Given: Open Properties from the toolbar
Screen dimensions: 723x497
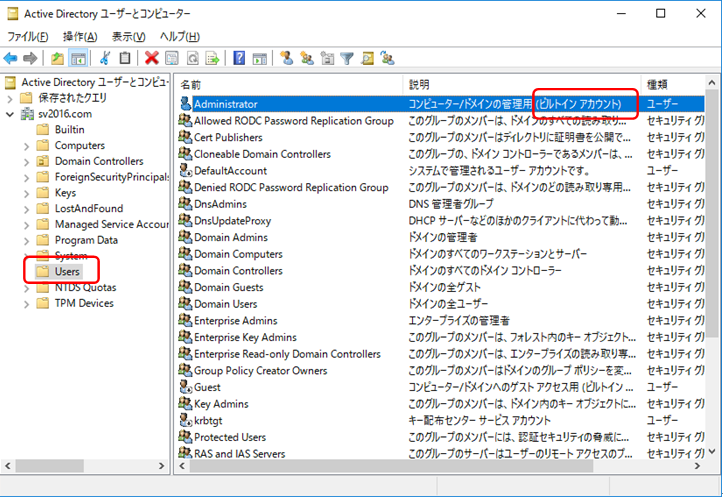Looking at the screenshot, I should 172,59.
